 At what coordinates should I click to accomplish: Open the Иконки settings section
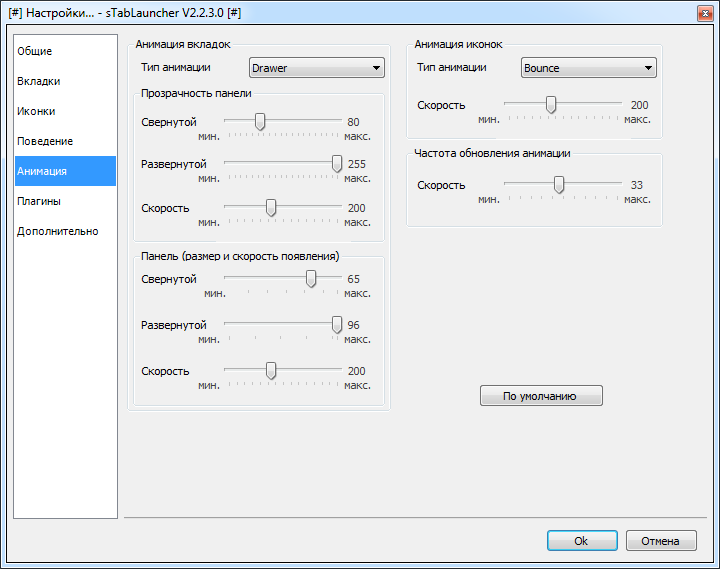coord(65,111)
